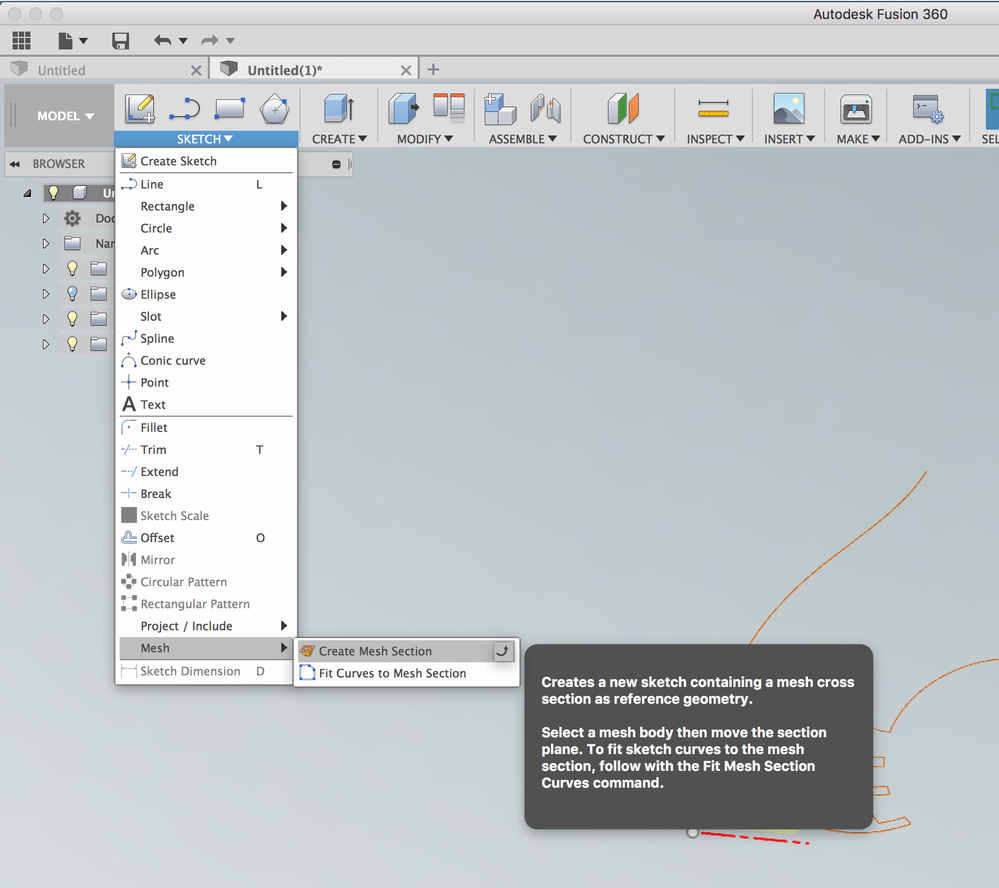Image resolution: width=999 pixels, height=888 pixels.
Task: Click the Press Pull icon above MODIFY
Action: 403,108
